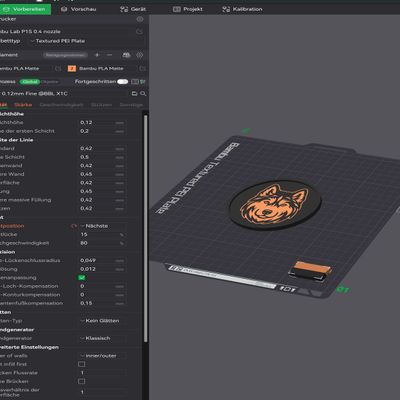Click the compare presets icon next to Fortgeschritten

(x=135, y=82)
